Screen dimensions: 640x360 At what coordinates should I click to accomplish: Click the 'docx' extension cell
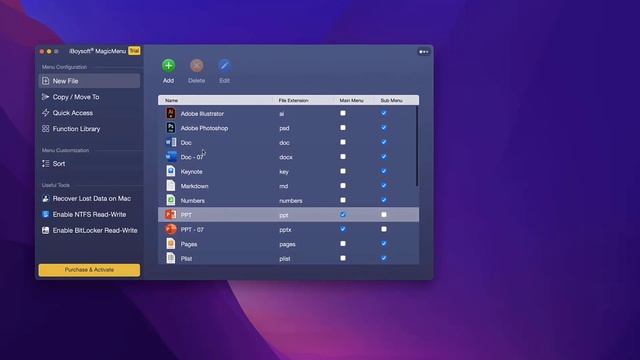(286, 157)
